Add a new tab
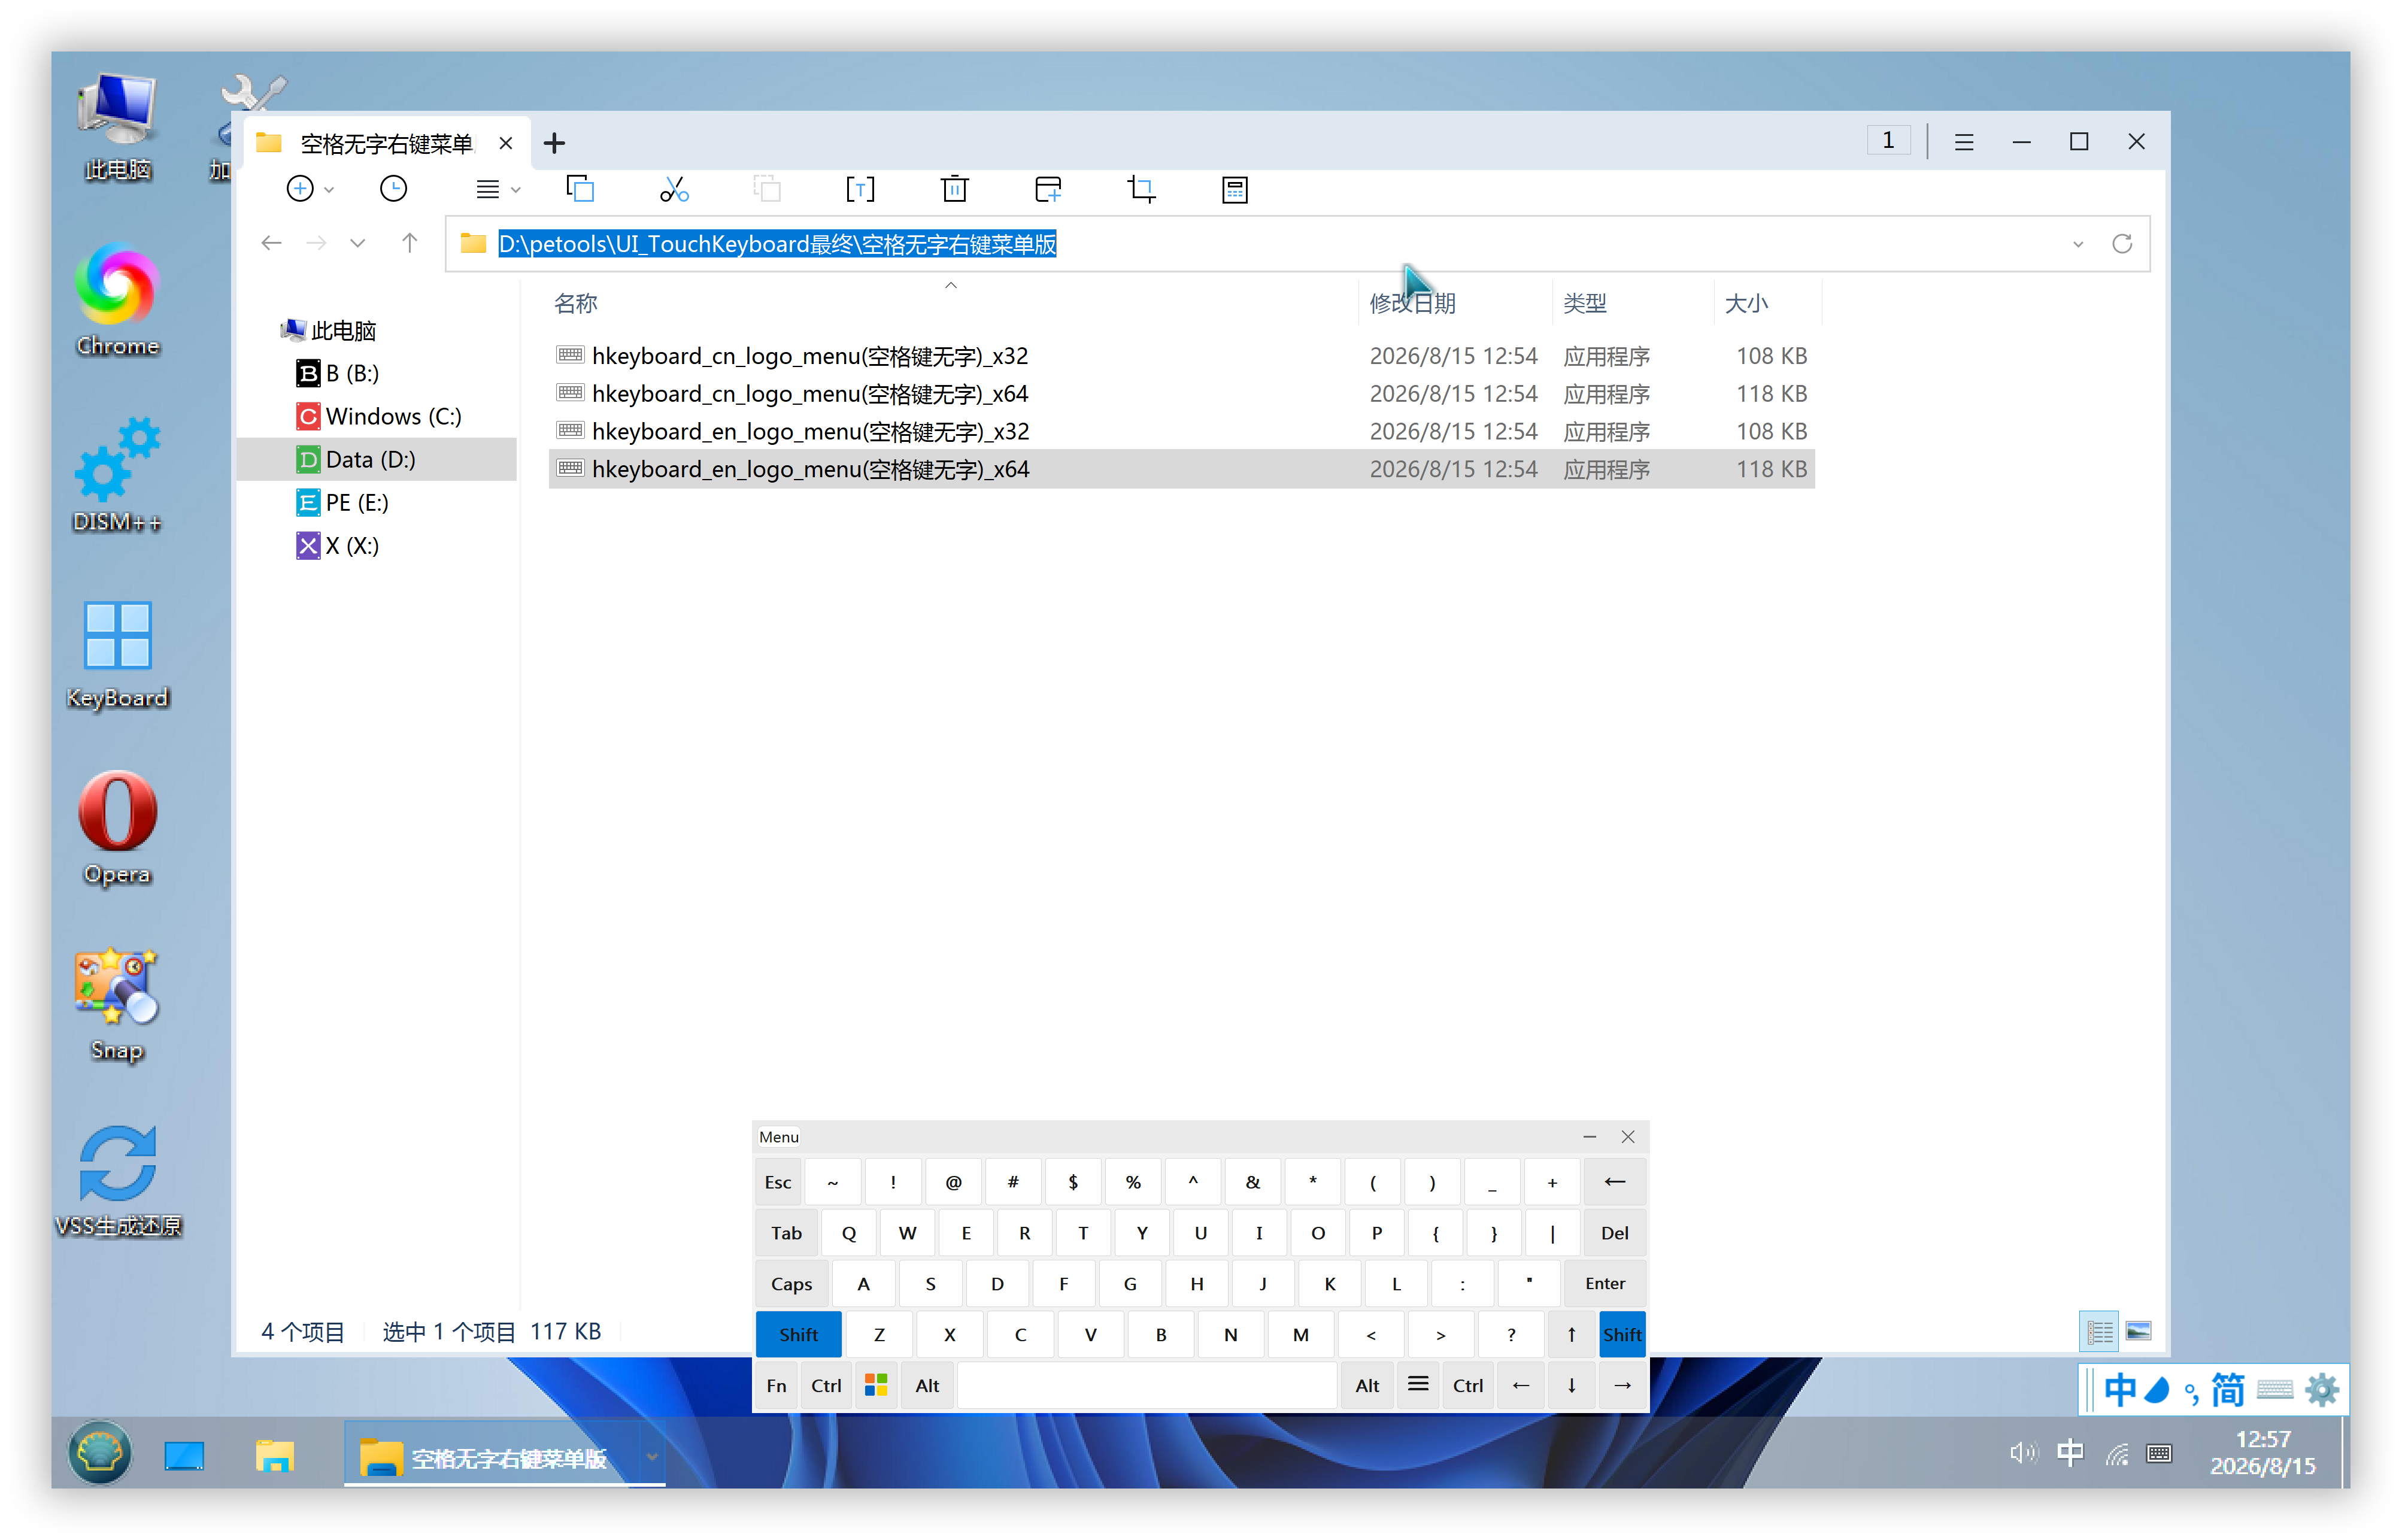This screenshot has width=2402, height=1540. [x=554, y=143]
